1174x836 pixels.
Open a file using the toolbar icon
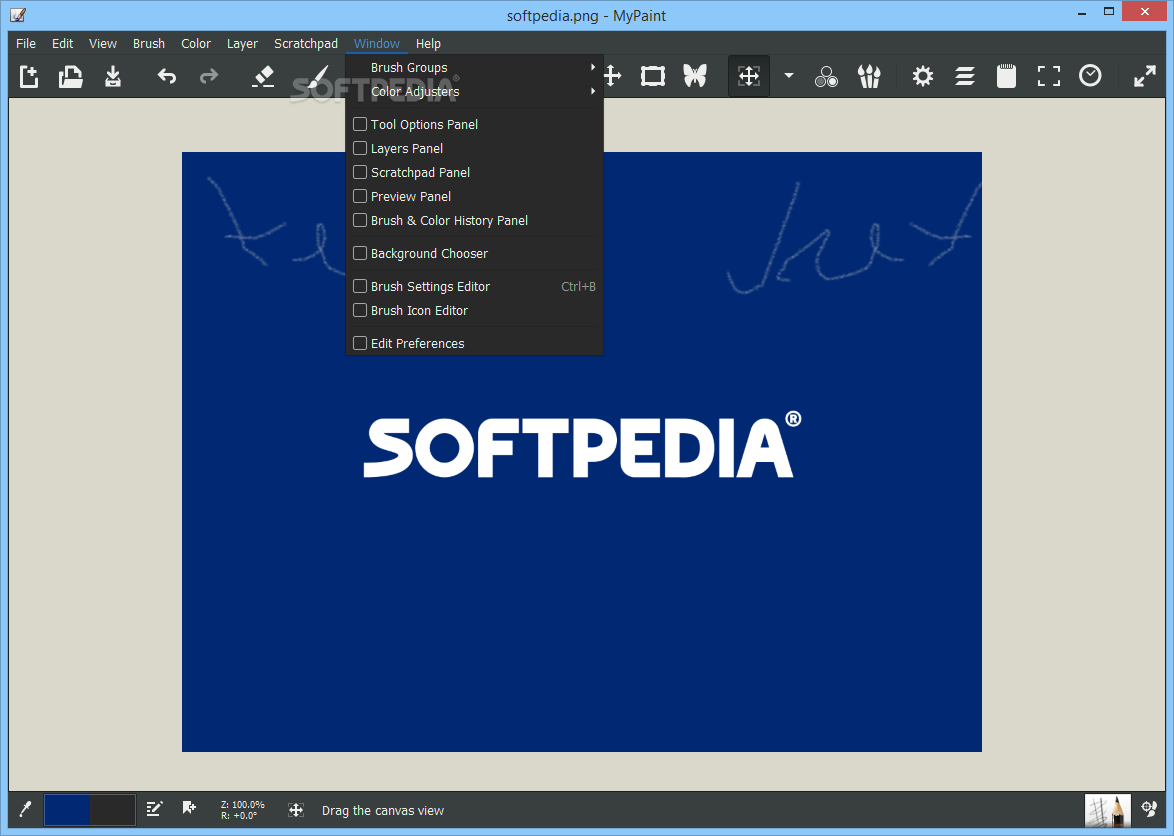pyautogui.click(x=70, y=76)
